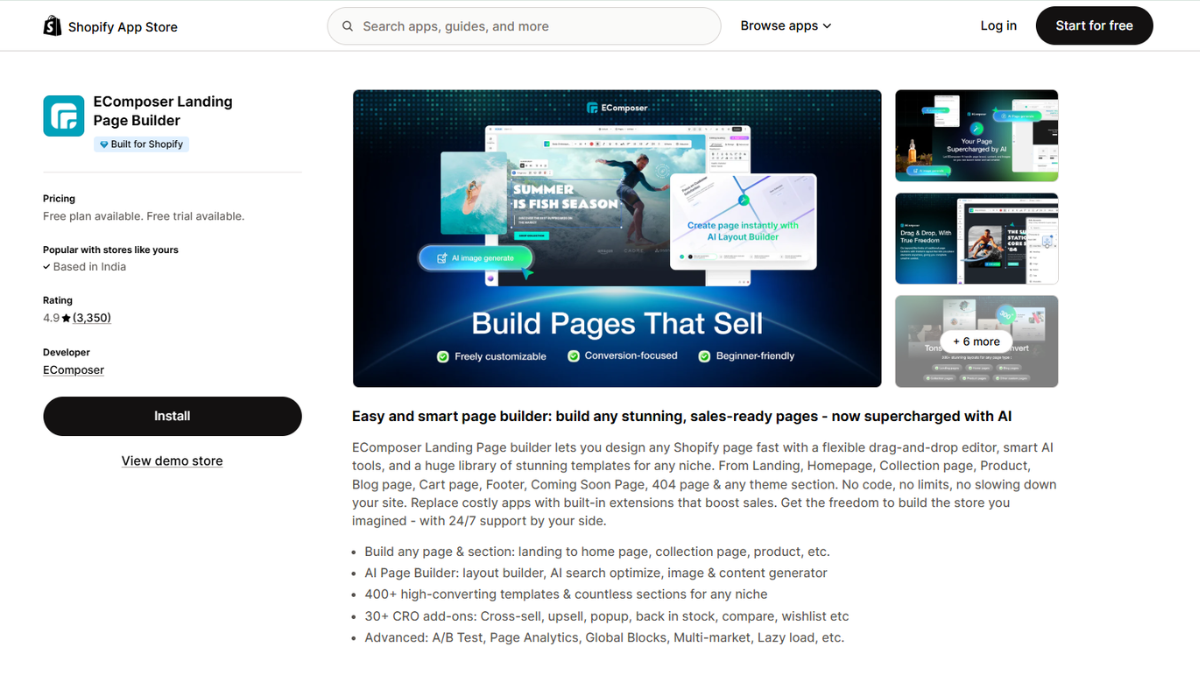Click the description paragraph starting EComposer Landing Page builder
Image resolution: width=1200 pixels, height=675 pixels.
(x=704, y=484)
